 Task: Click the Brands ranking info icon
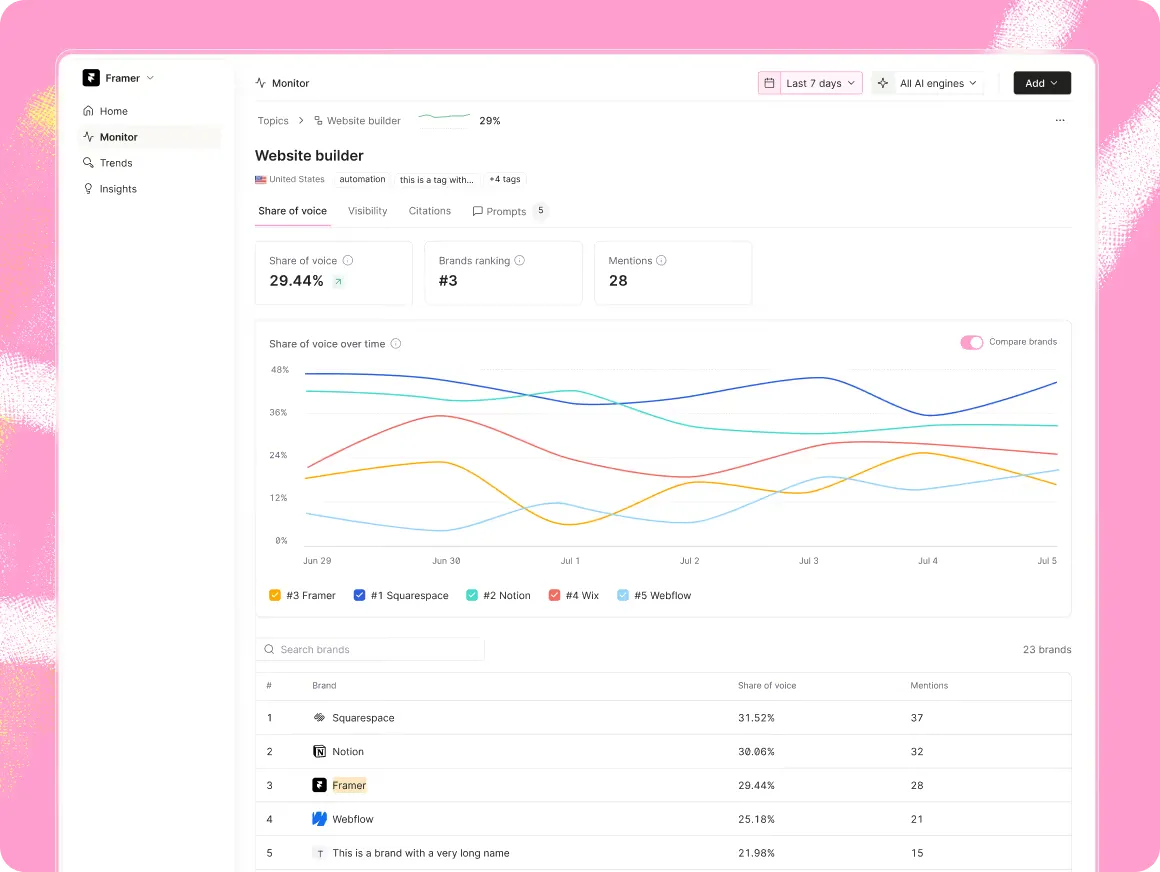519,260
